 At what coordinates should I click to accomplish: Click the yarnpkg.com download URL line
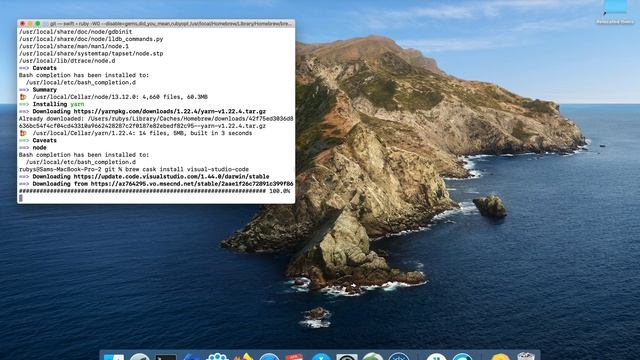point(142,111)
